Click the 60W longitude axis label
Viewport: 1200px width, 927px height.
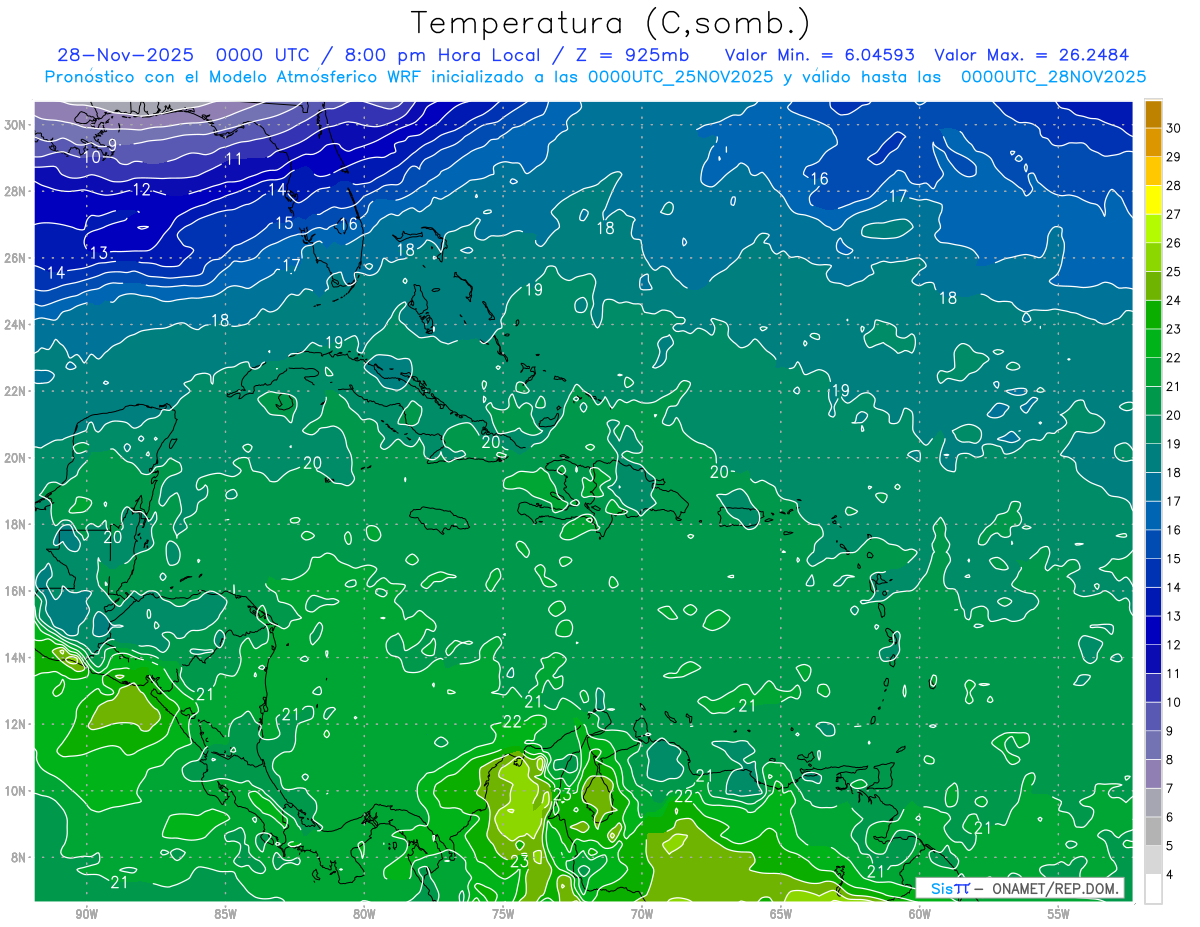tap(920, 914)
